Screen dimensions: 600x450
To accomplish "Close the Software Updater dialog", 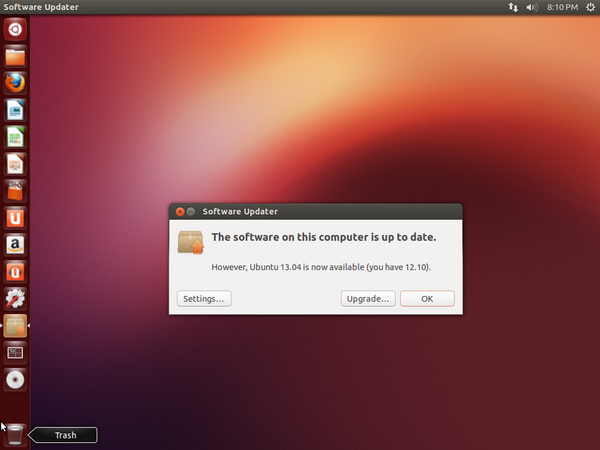I will click(180, 212).
